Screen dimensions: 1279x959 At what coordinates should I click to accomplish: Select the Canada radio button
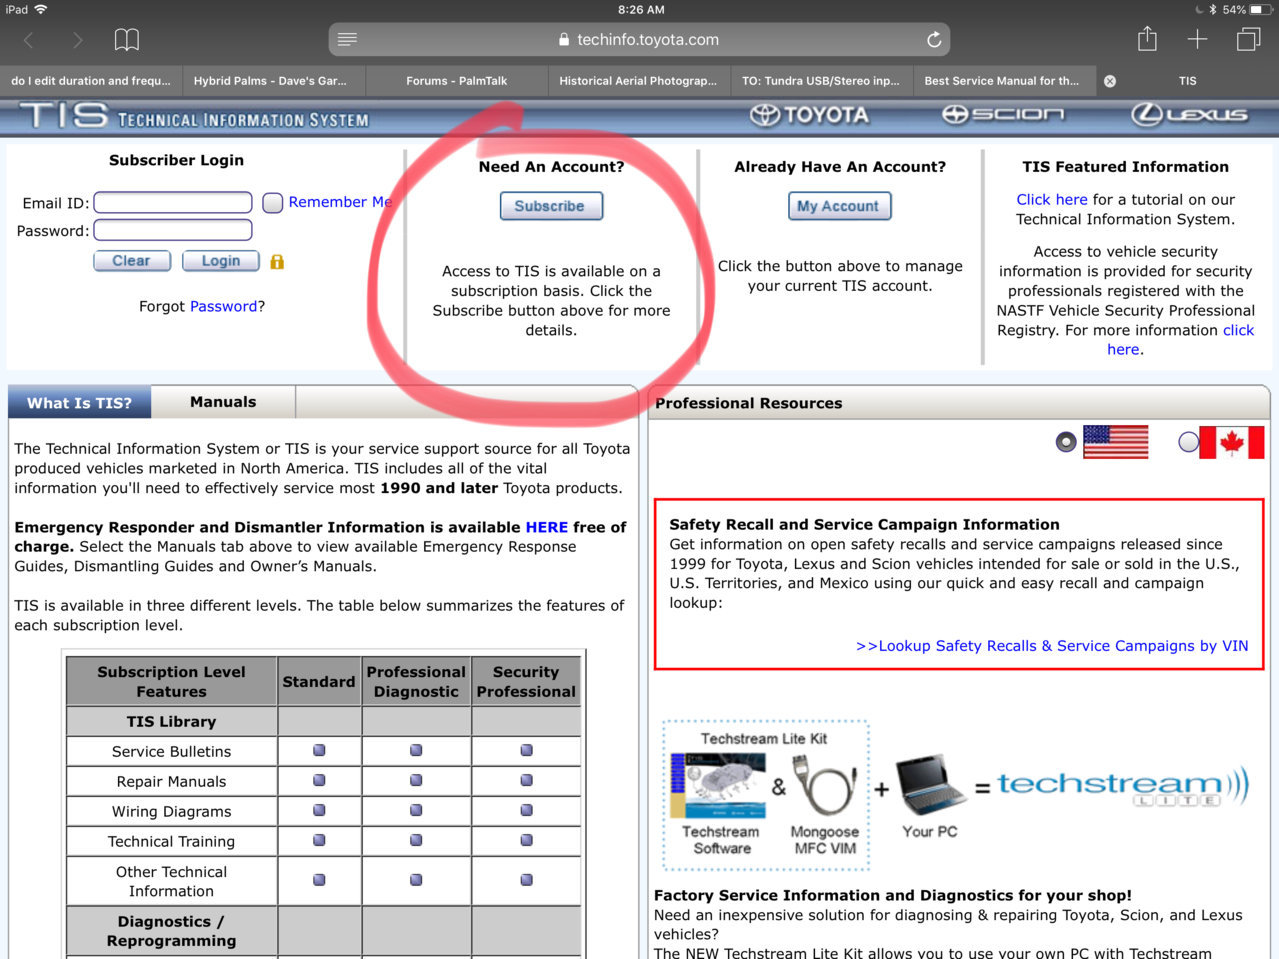pos(1188,441)
